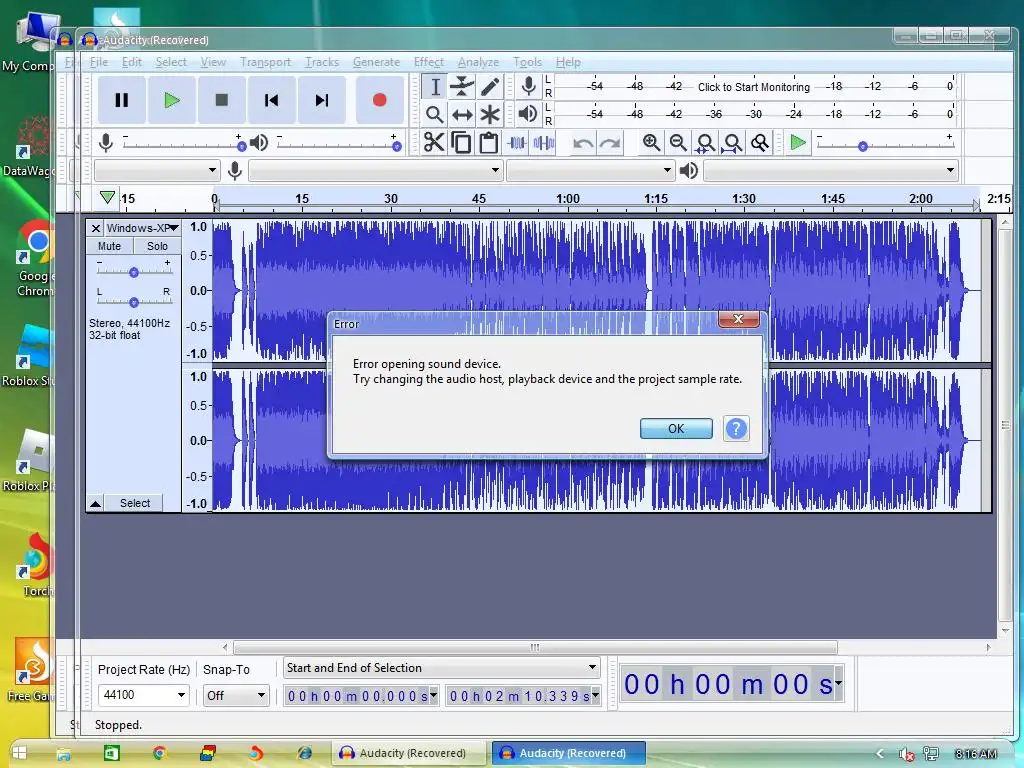This screenshot has height=768, width=1024.
Task: Click the Pause transport button
Action: (121, 100)
